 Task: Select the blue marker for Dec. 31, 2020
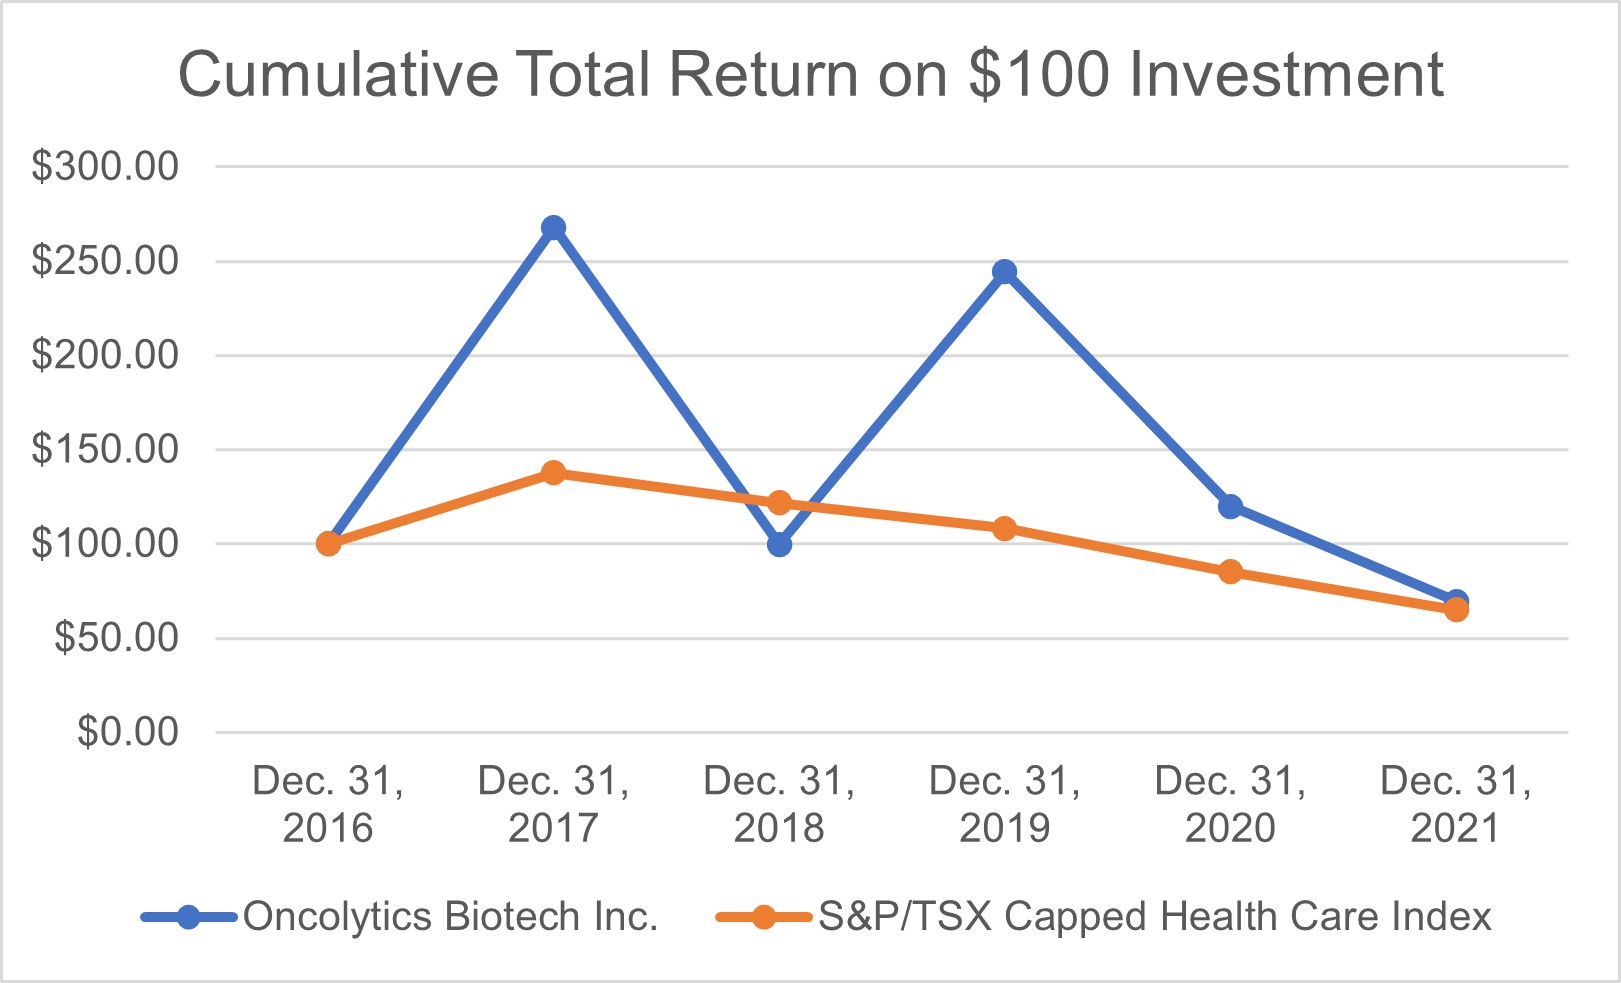(x=1231, y=506)
